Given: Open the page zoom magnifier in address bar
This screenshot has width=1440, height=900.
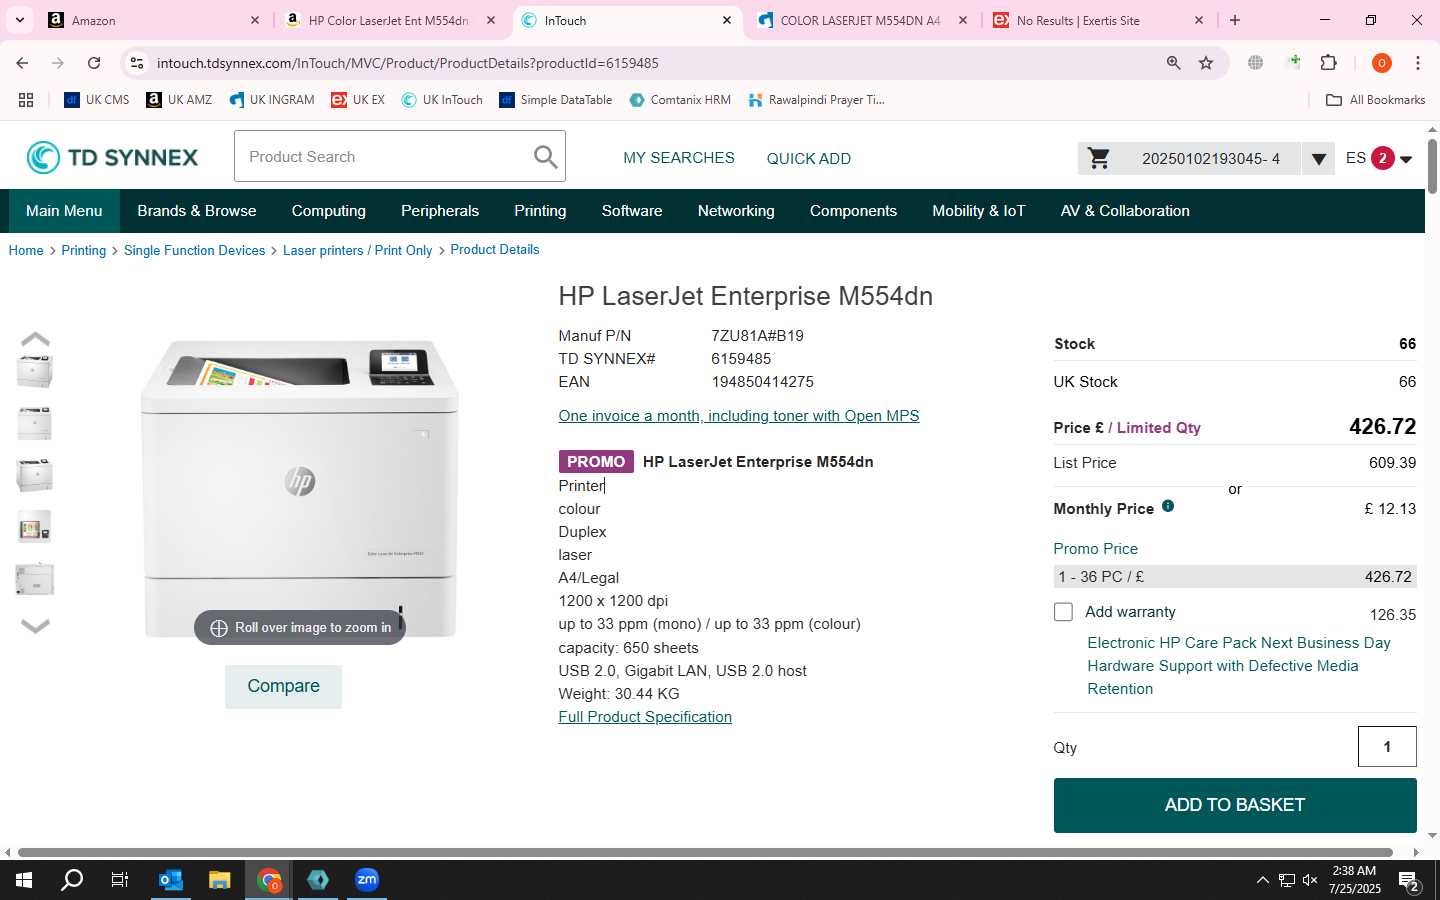Looking at the screenshot, I should coord(1173,63).
